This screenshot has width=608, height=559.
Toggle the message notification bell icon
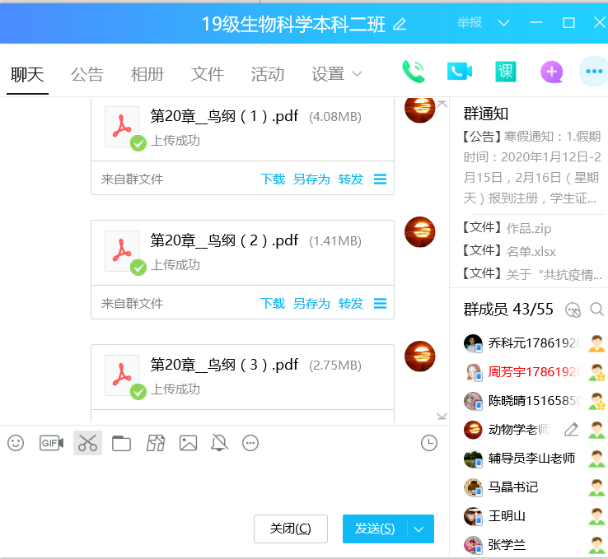point(219,442)
